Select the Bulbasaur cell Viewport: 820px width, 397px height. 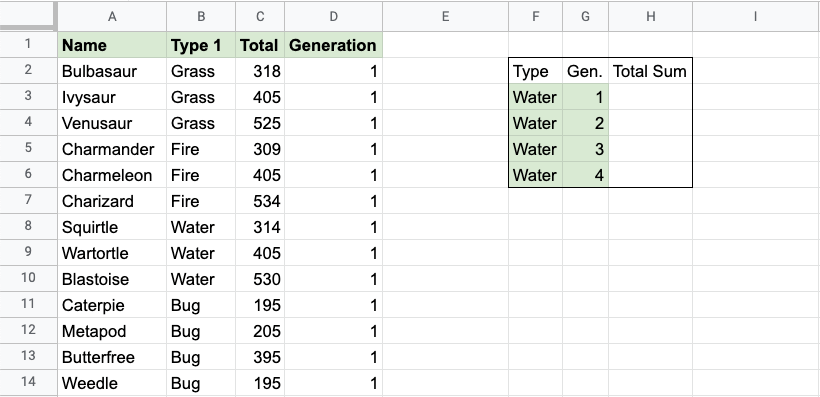[x=112, y=71]
